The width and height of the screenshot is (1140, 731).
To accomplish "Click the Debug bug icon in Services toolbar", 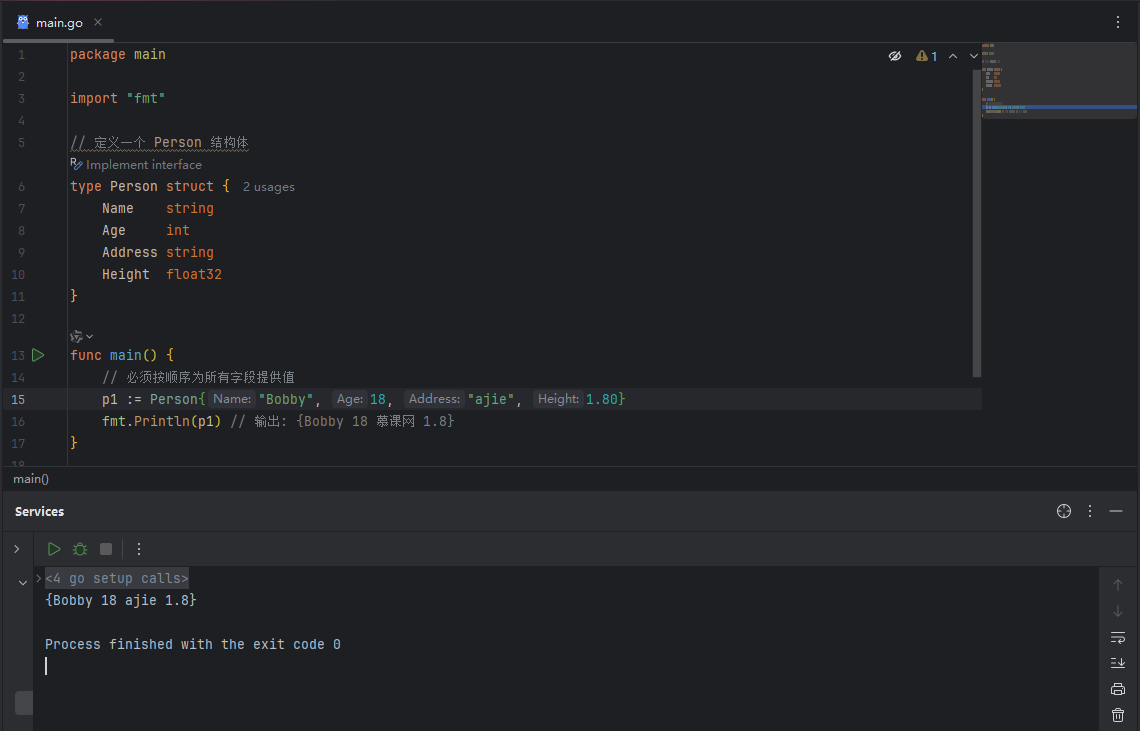I will (x=80, y=549).
